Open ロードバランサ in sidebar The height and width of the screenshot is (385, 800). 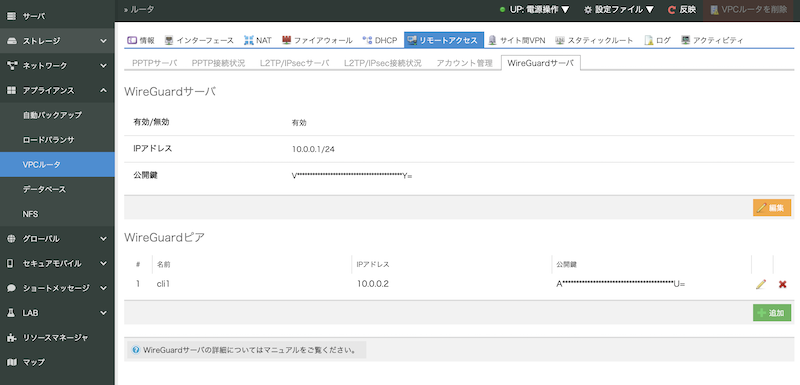57,140
